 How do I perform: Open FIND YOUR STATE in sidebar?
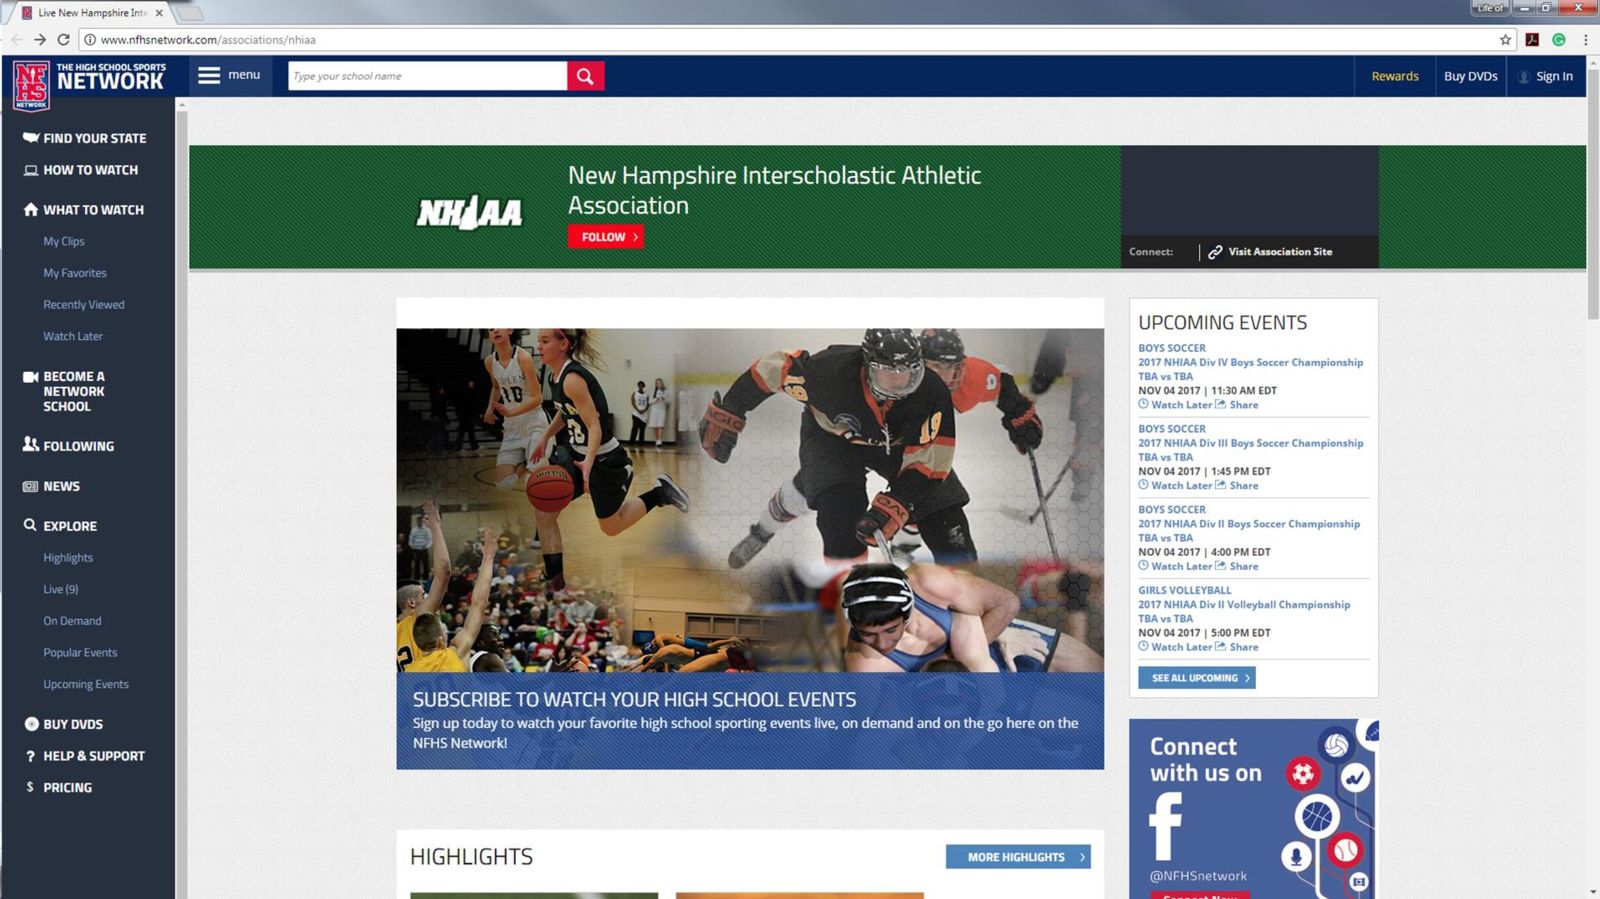tap(94, 138)
